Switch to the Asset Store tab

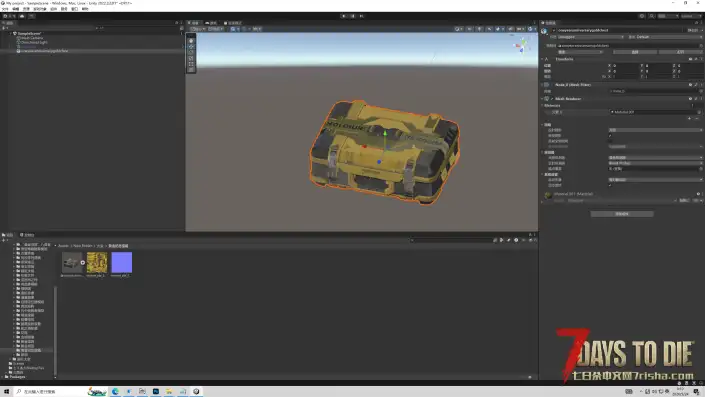click(233, 23)
